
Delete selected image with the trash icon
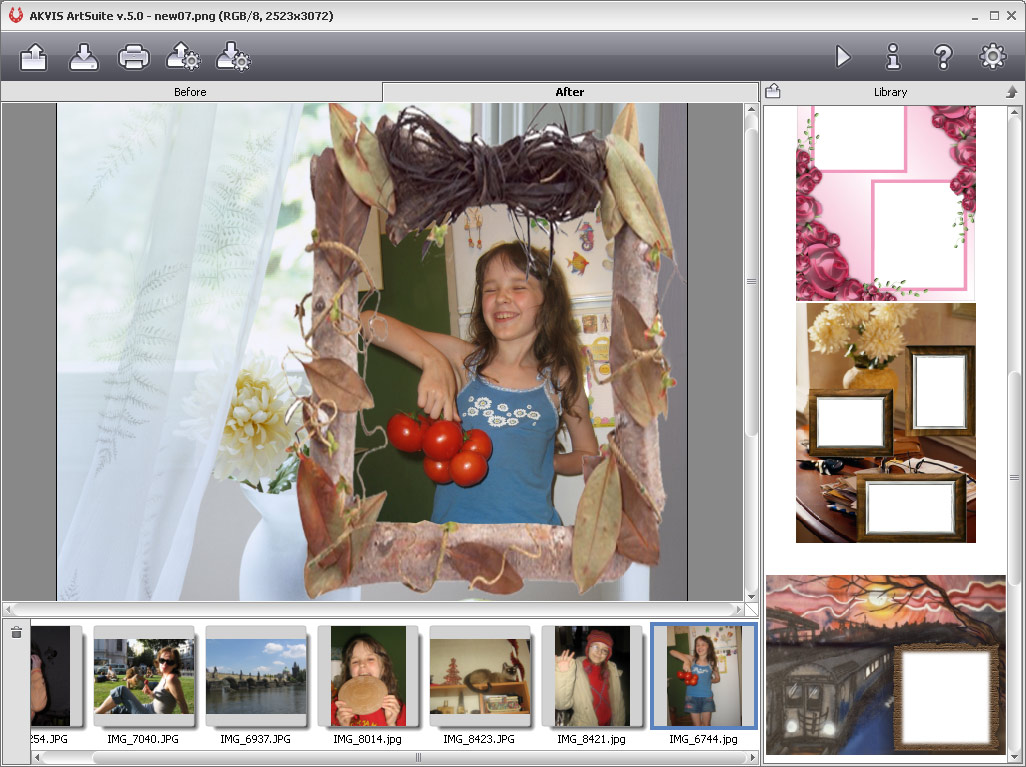click(16, 633)
